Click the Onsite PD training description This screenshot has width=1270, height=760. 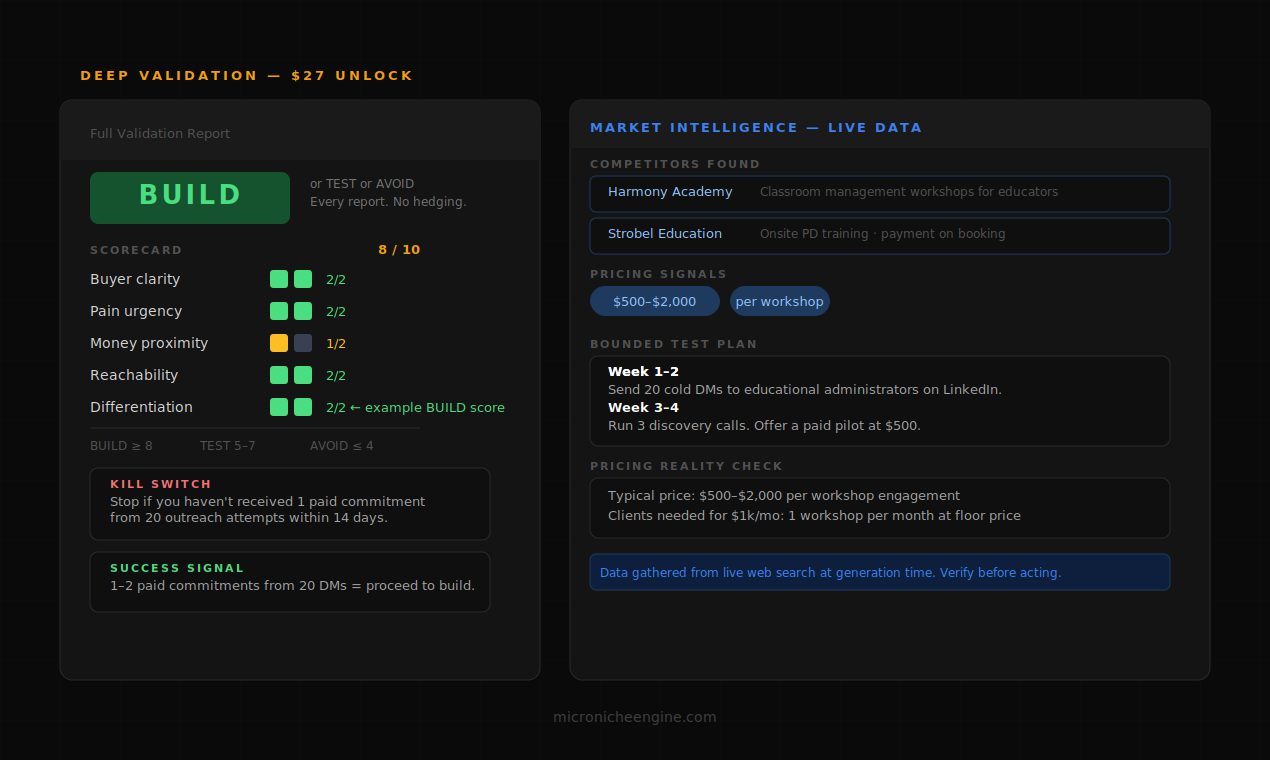(x=883, y=234)
